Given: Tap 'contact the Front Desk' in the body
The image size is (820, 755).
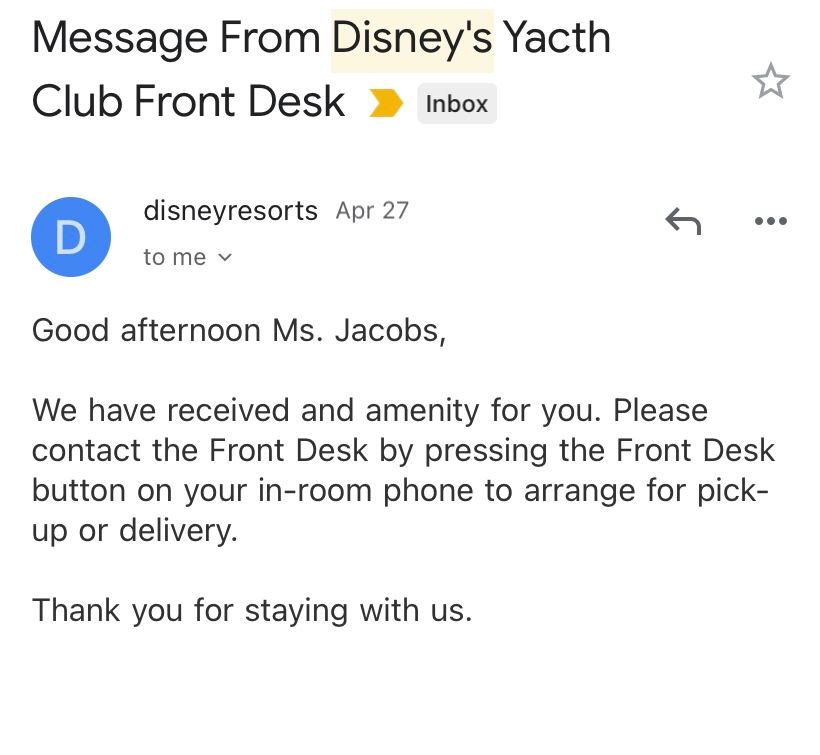Looking at the screenshot, I should pyautogui.click(x=200, y=451).
